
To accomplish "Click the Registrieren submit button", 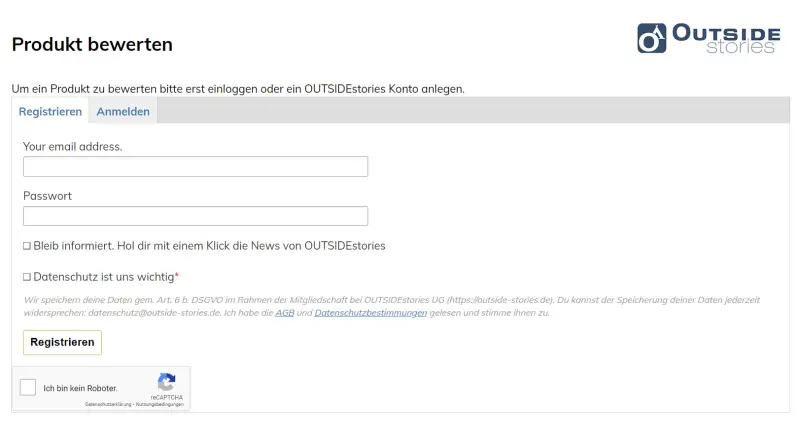I will pyautogui.click(x=62, y=342).
